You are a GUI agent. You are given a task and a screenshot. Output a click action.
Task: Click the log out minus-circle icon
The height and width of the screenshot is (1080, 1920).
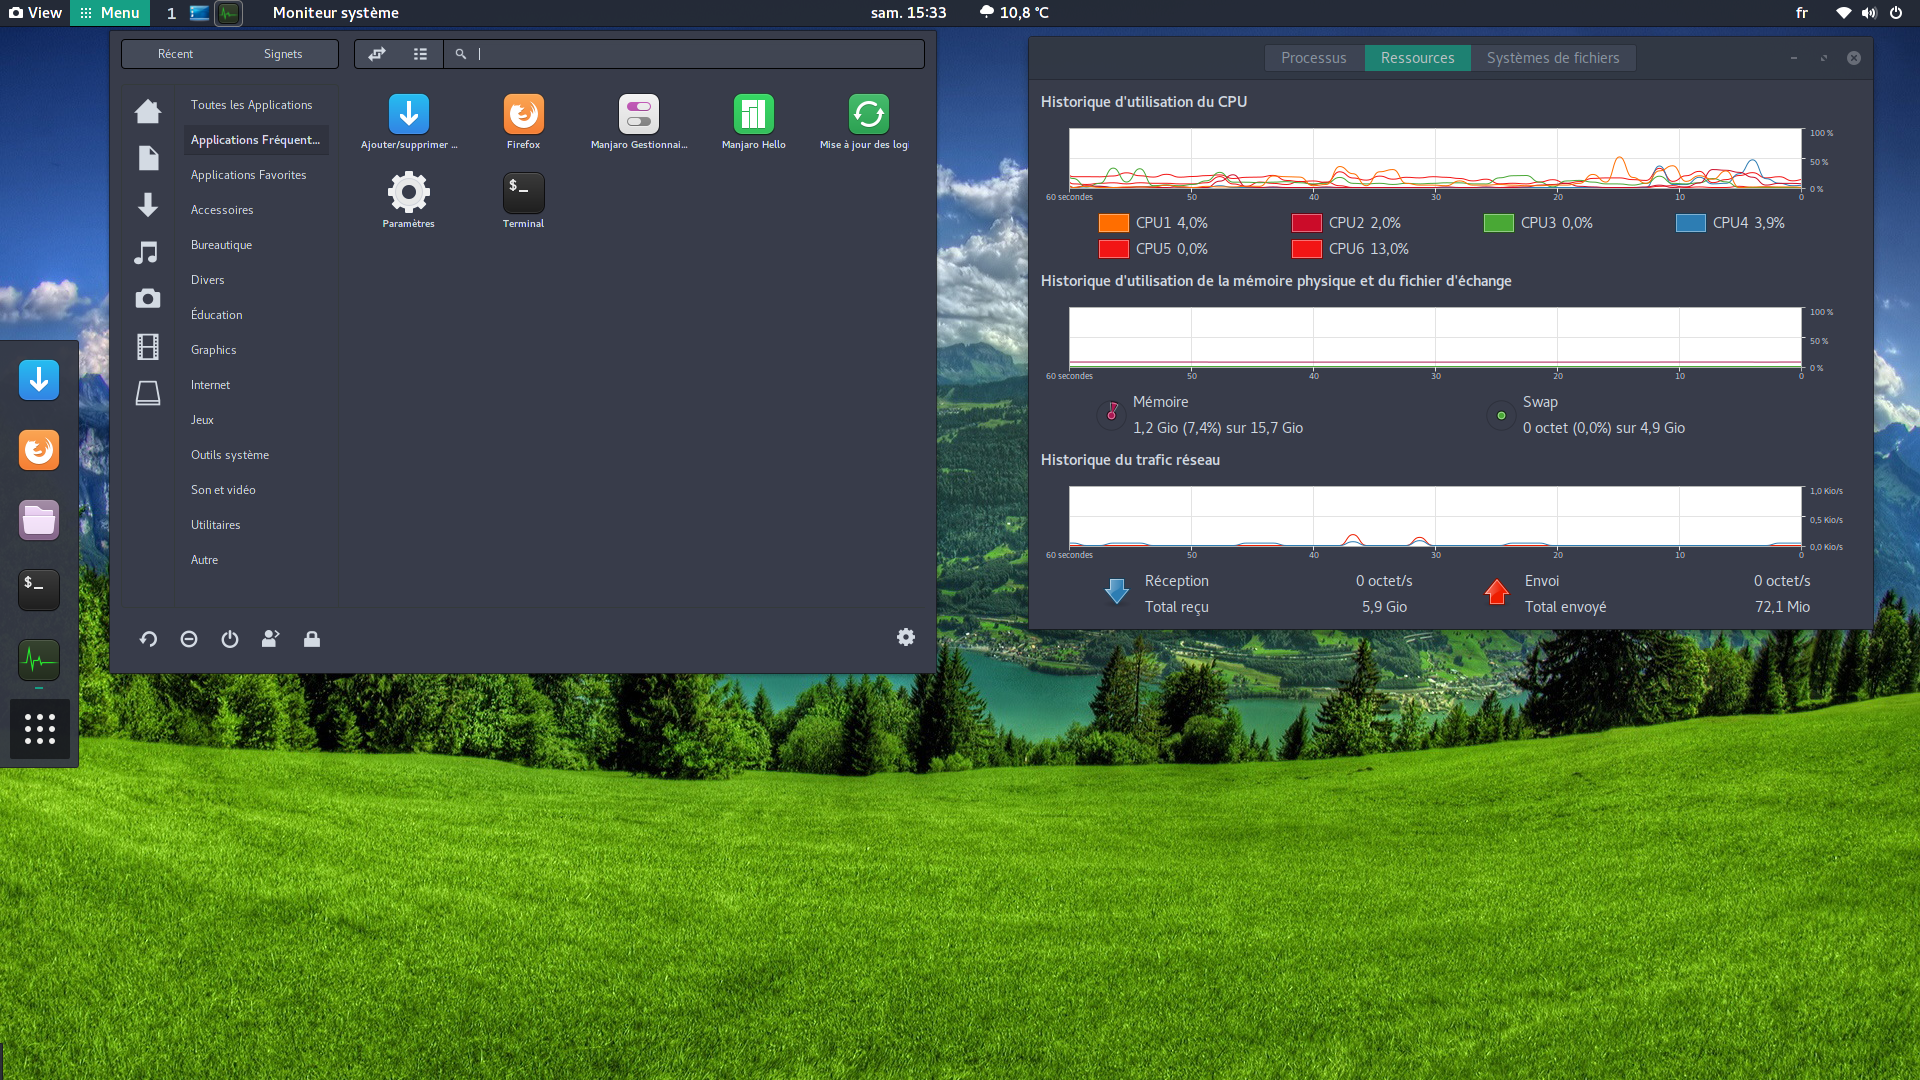[x=189, y=639]
